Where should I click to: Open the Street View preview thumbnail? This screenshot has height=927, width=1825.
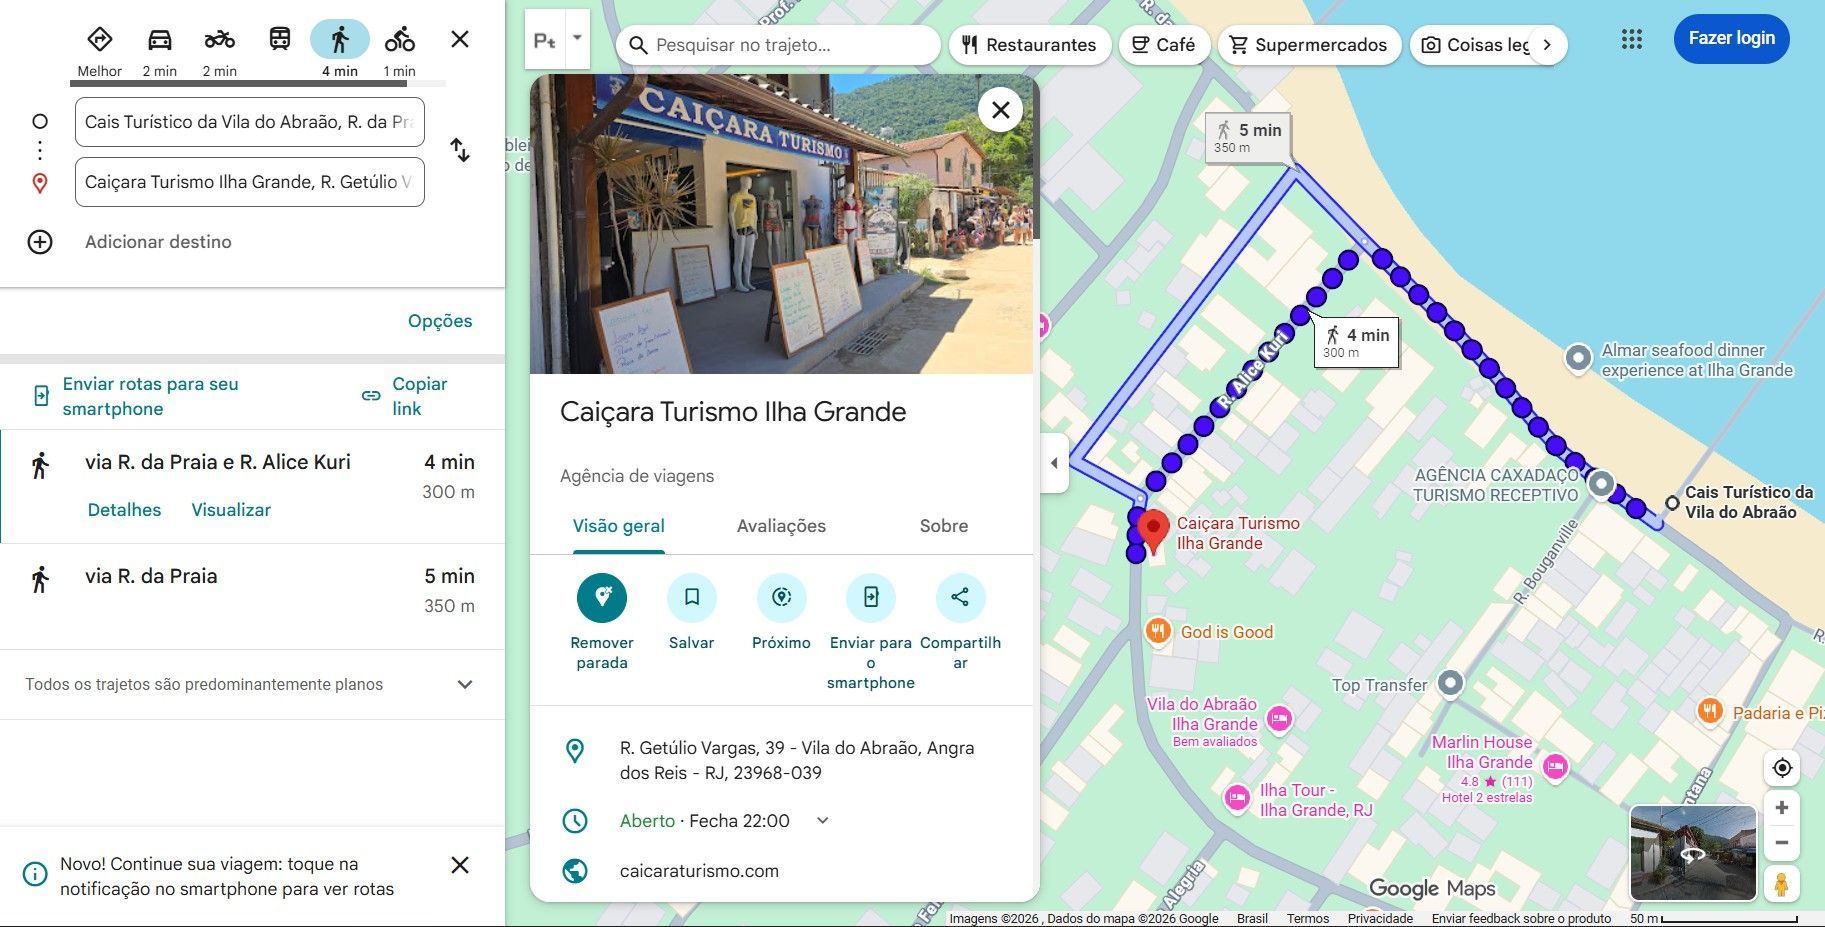point(1693,853)
